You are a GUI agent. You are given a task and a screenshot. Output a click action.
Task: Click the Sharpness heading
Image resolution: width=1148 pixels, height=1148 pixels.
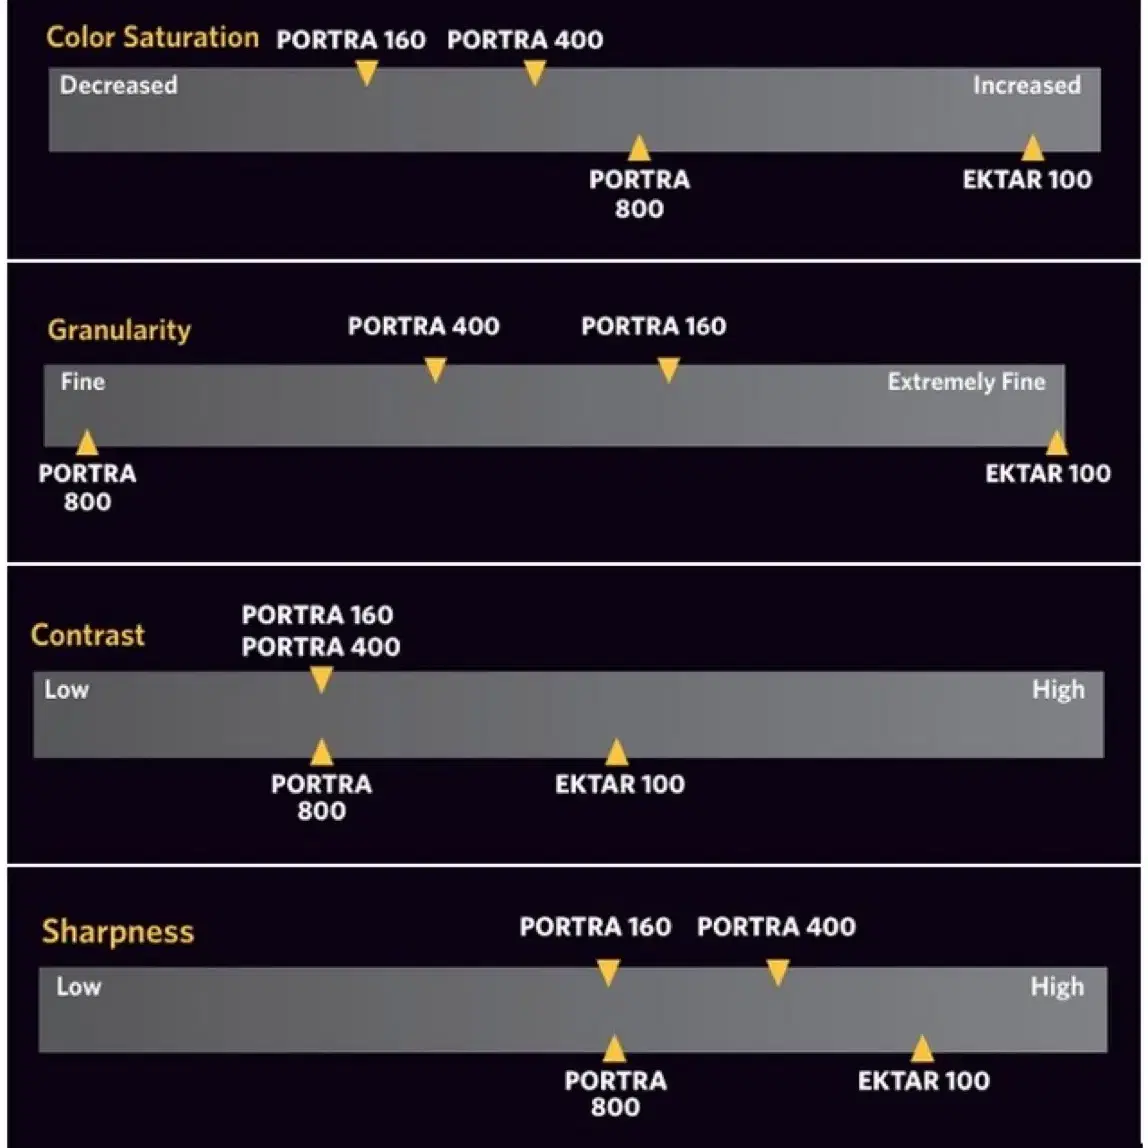tap(118, 932)
